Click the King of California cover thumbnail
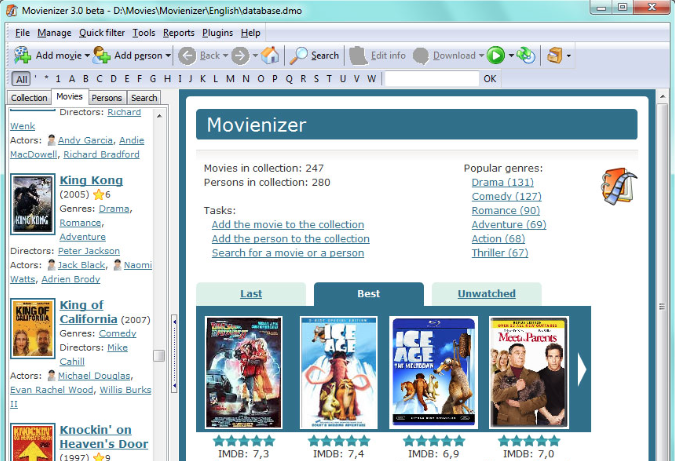Viewport: 675px width, 461px height. 33,328
